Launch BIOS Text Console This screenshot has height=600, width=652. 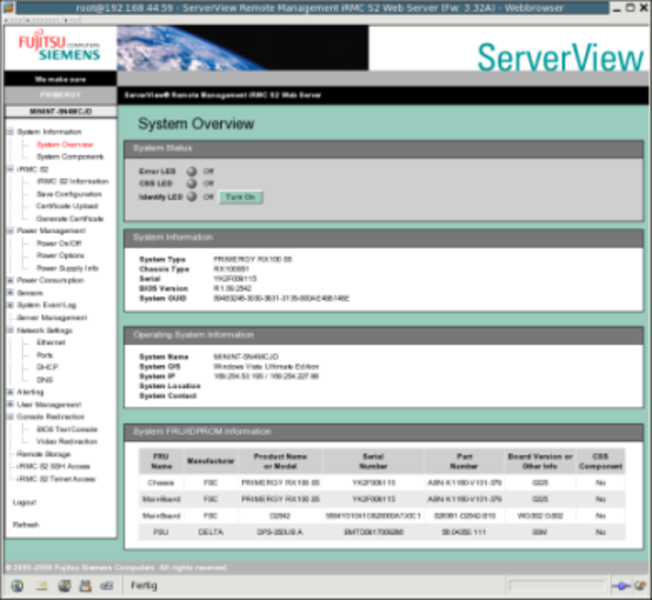pyautogui.click(x=67, y=429)
